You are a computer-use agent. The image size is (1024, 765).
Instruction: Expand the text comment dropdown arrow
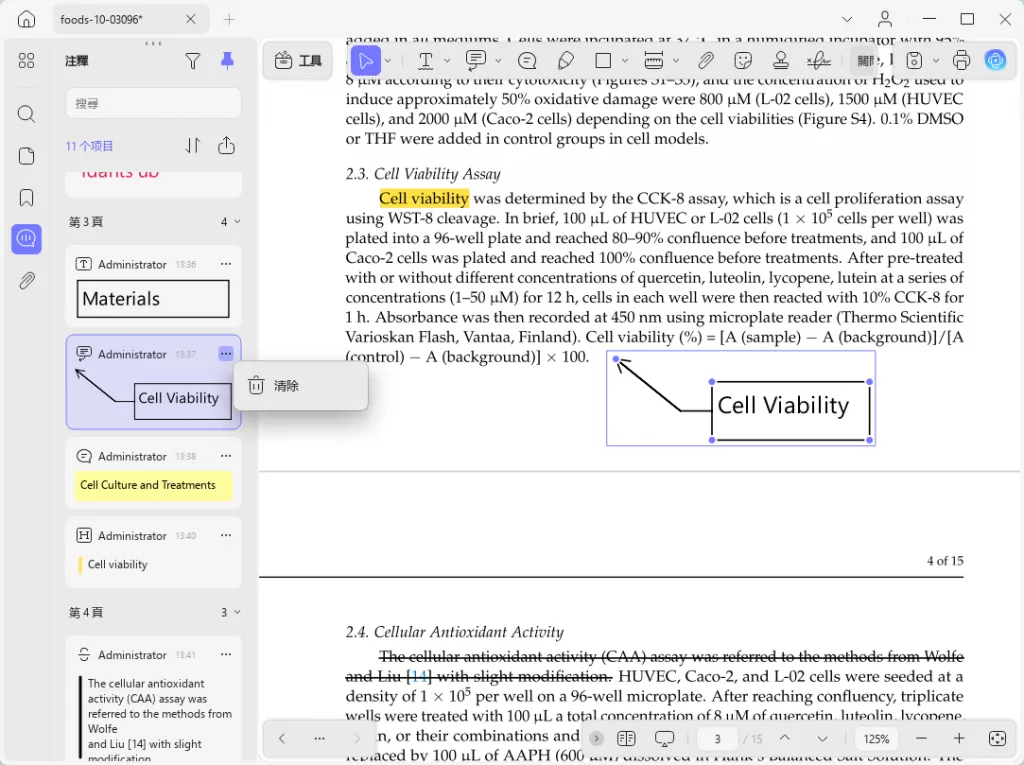click(498, 61)
